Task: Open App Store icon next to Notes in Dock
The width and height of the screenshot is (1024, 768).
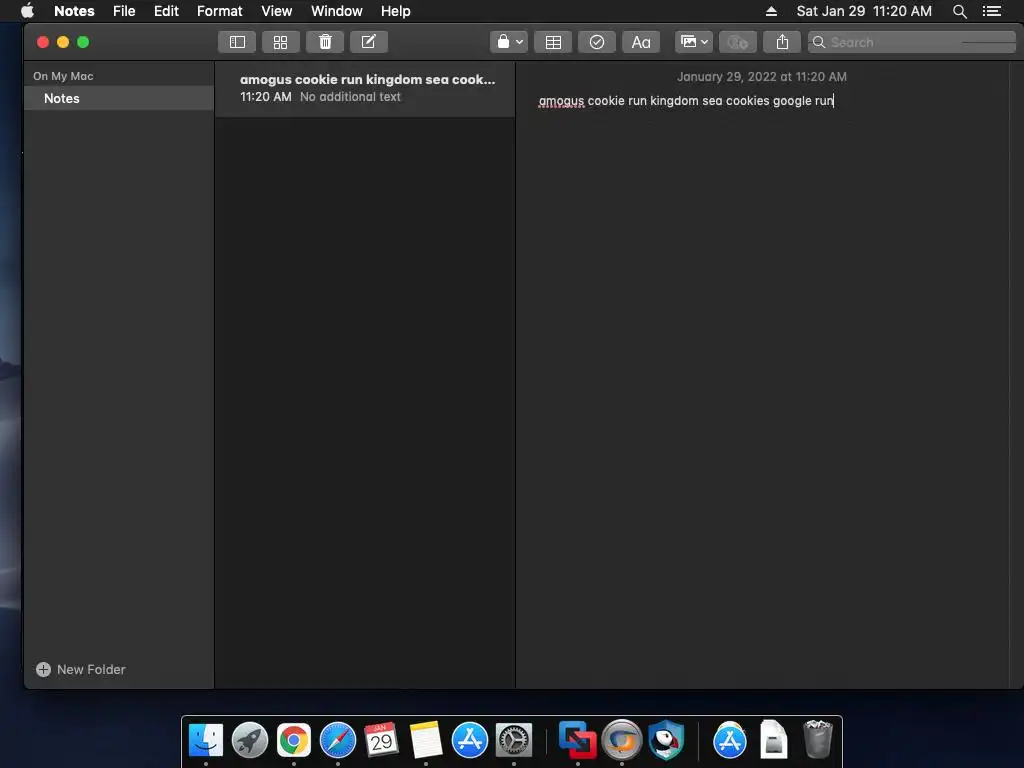Action: click(x=470, y=741)
